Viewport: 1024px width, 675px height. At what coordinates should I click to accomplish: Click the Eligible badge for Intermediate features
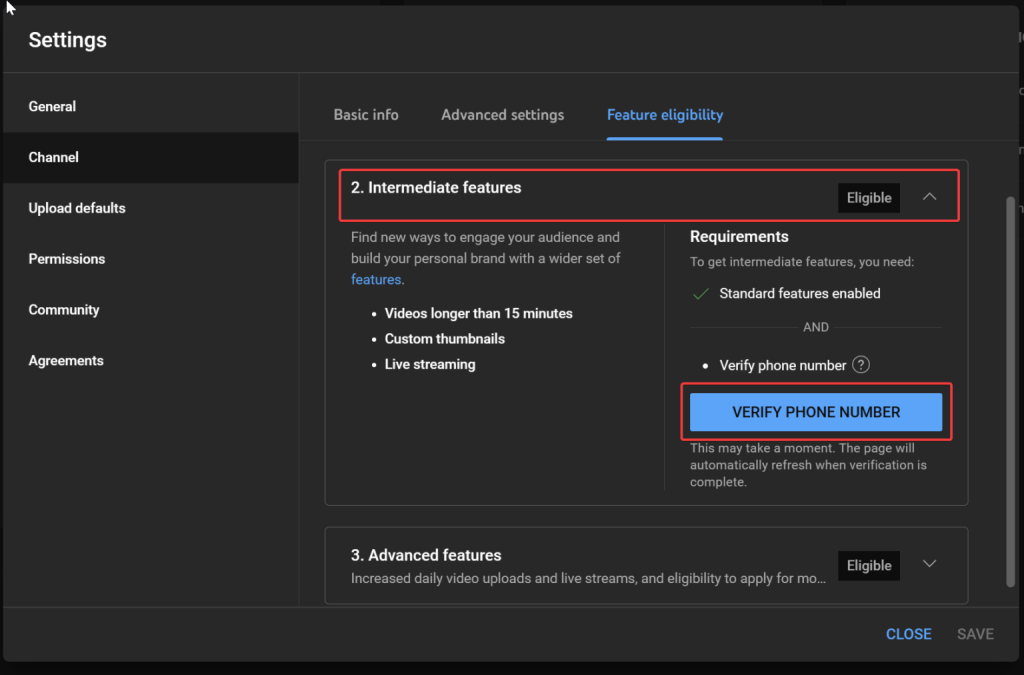click(x=868, y=198)
